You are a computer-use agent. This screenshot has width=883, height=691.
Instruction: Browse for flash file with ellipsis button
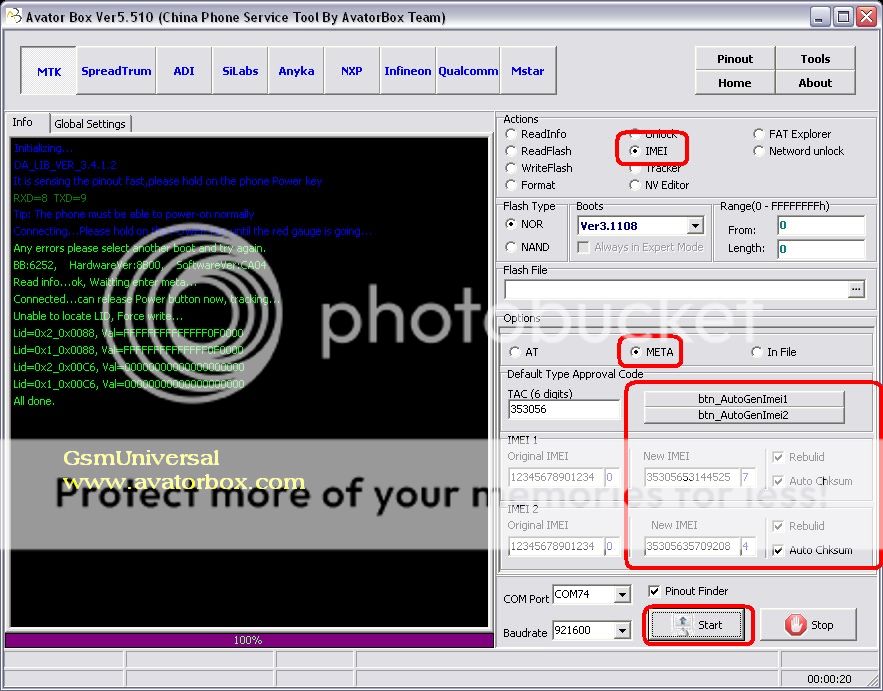[x=856, y=289]
